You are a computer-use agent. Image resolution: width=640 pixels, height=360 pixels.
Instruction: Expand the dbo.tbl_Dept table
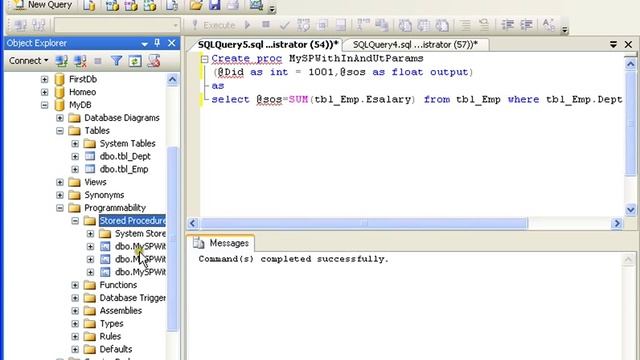click(75, 156)
